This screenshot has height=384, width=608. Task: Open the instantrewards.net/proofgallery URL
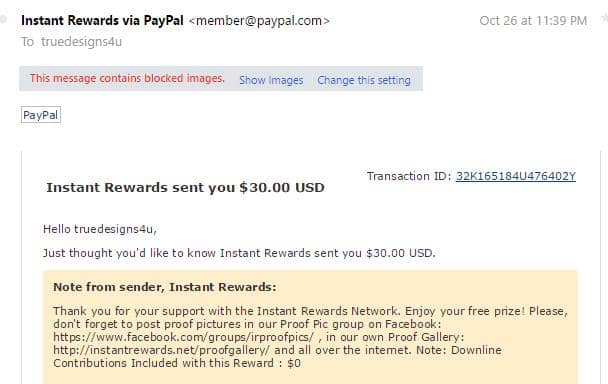tap(161, 350)
